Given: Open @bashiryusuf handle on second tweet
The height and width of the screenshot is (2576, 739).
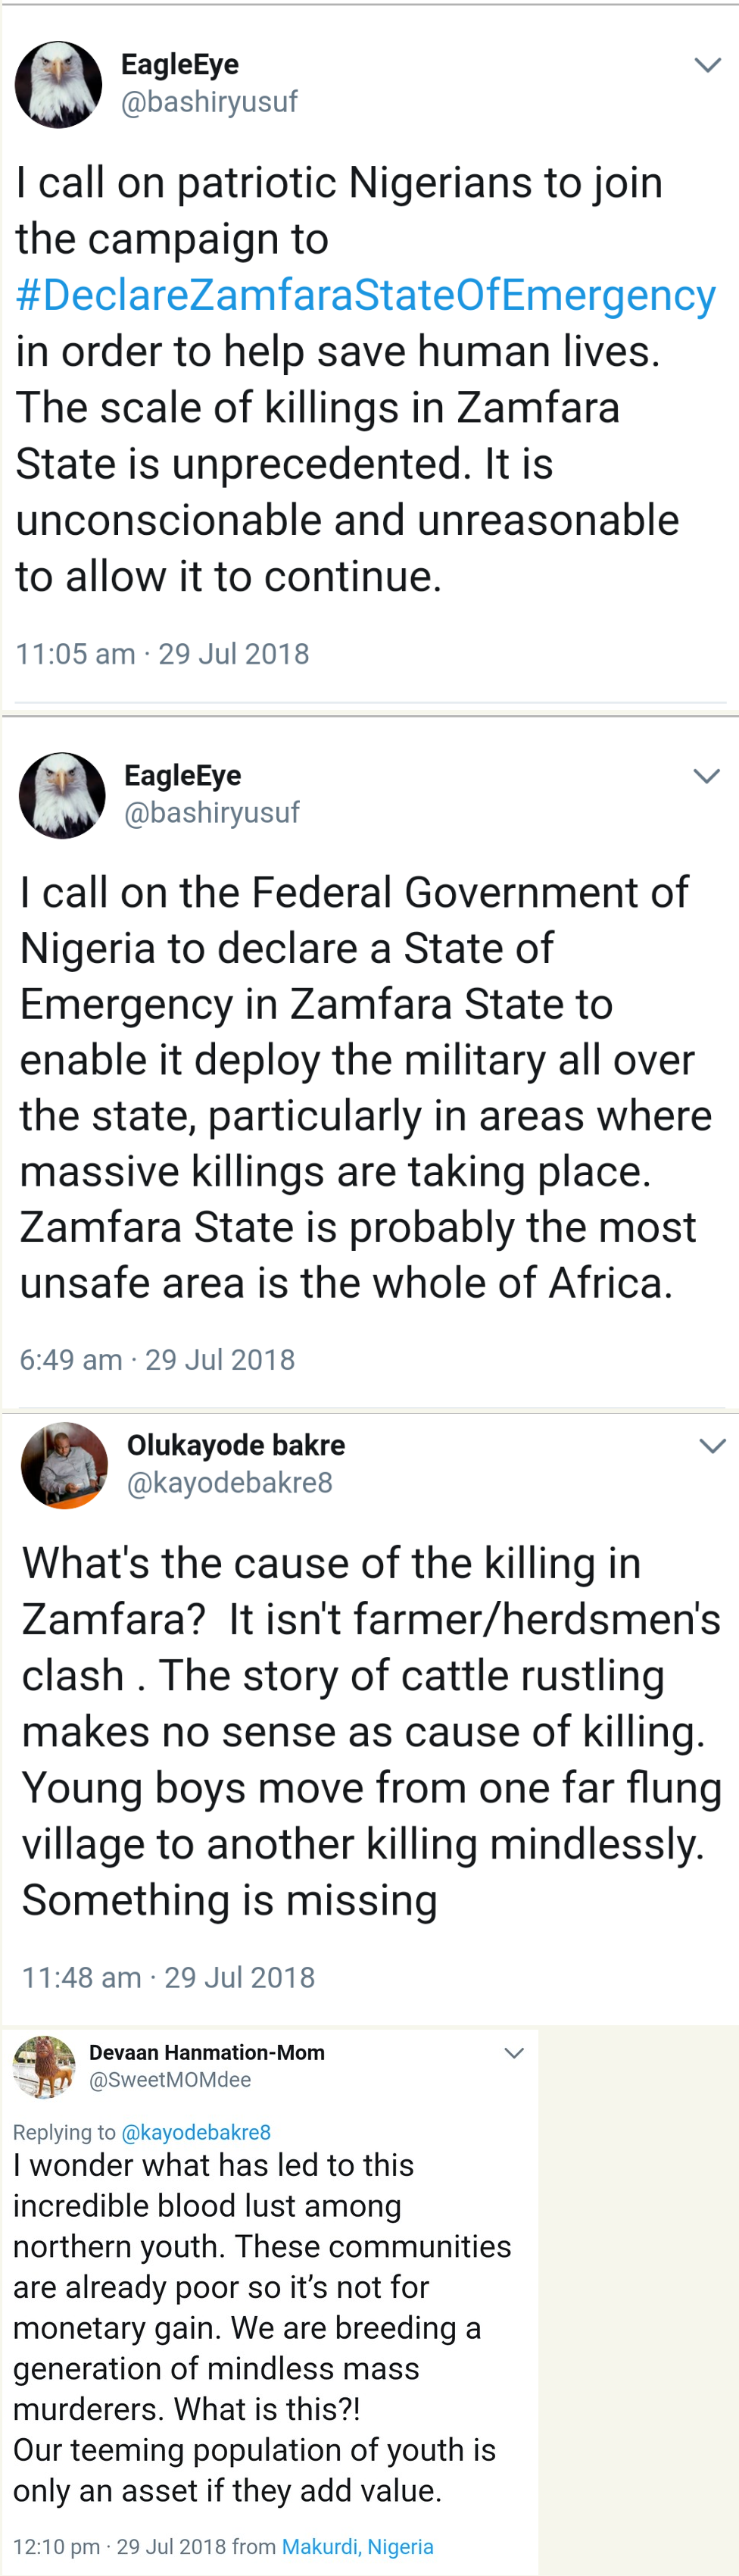Looking at the screenshot, I should (212, 812).
